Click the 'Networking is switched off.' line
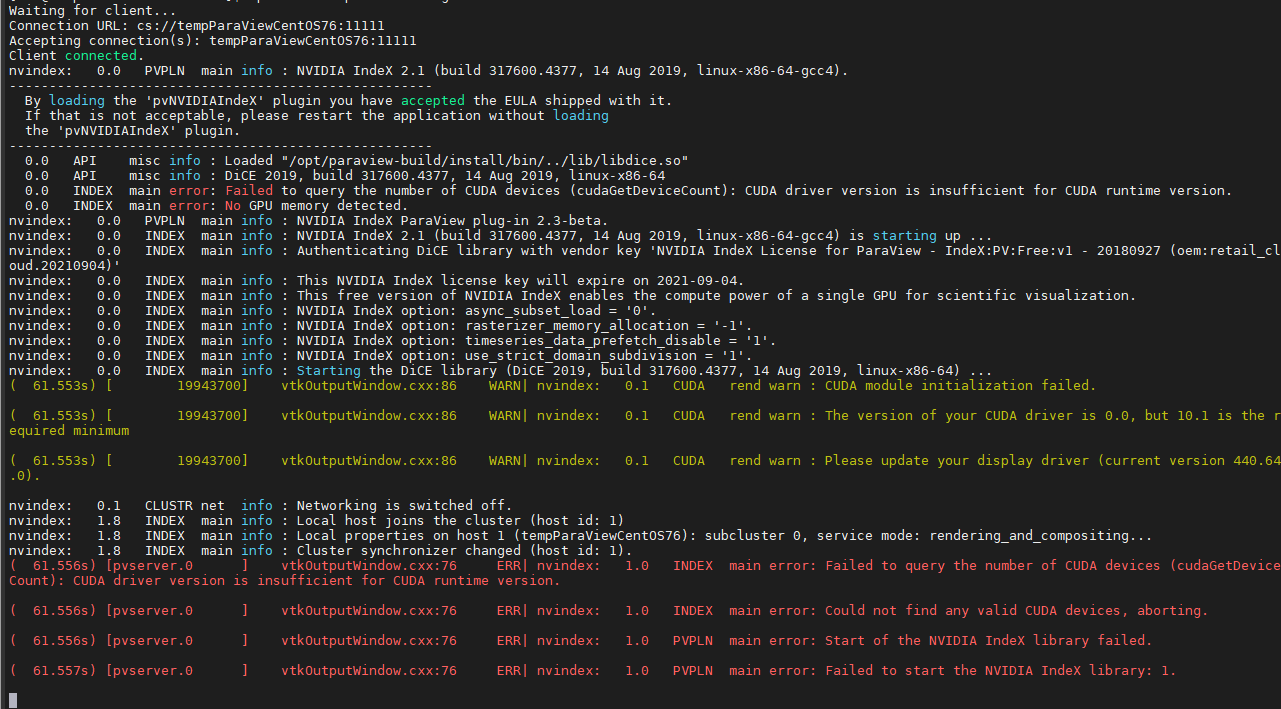The image size is (1281, 709). pos(261,505)
